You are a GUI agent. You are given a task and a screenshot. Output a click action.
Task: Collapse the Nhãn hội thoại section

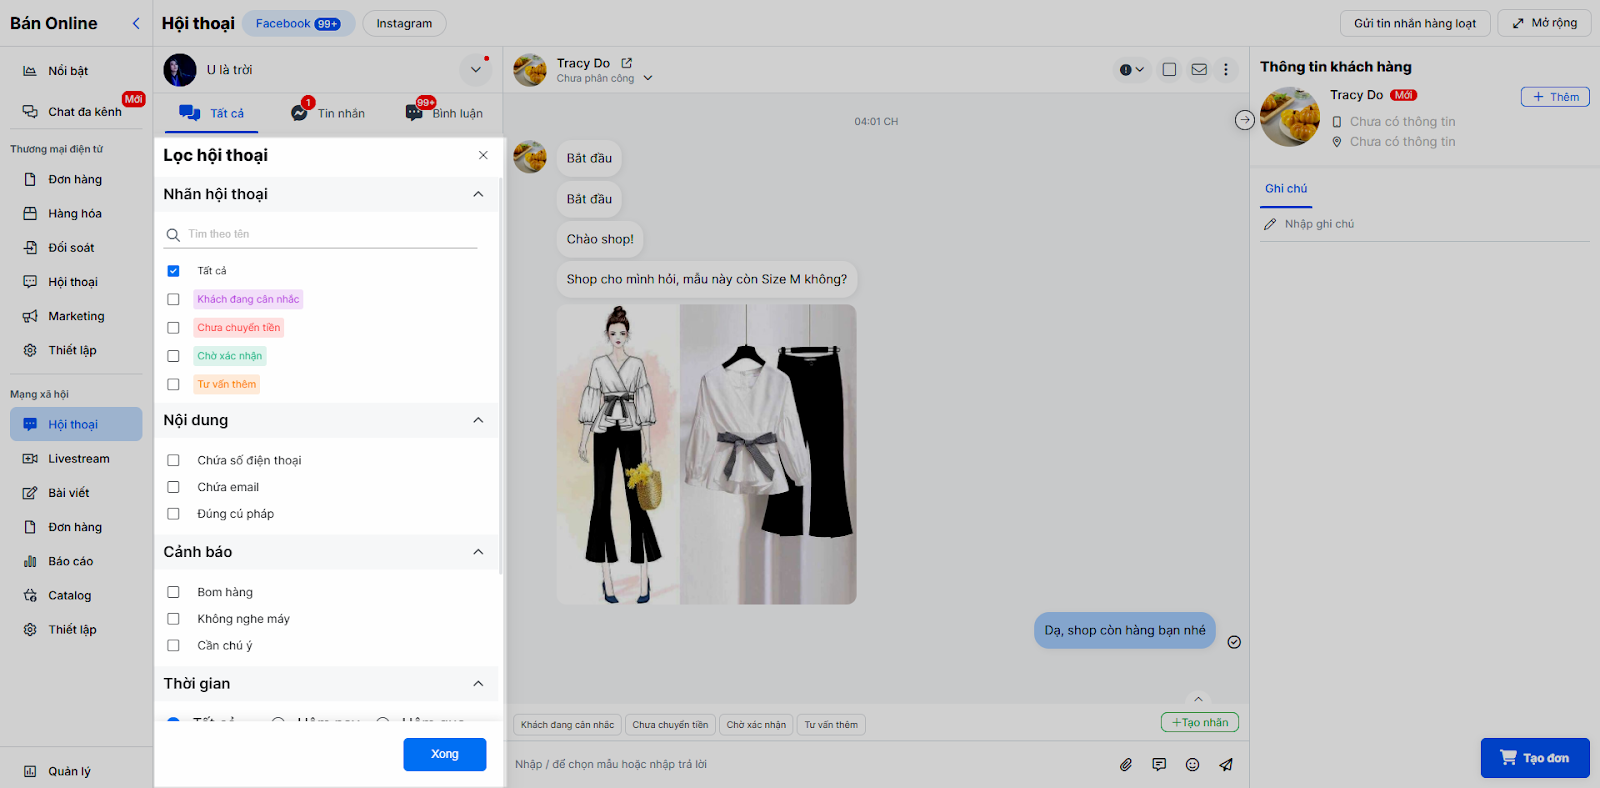[478, 194]
